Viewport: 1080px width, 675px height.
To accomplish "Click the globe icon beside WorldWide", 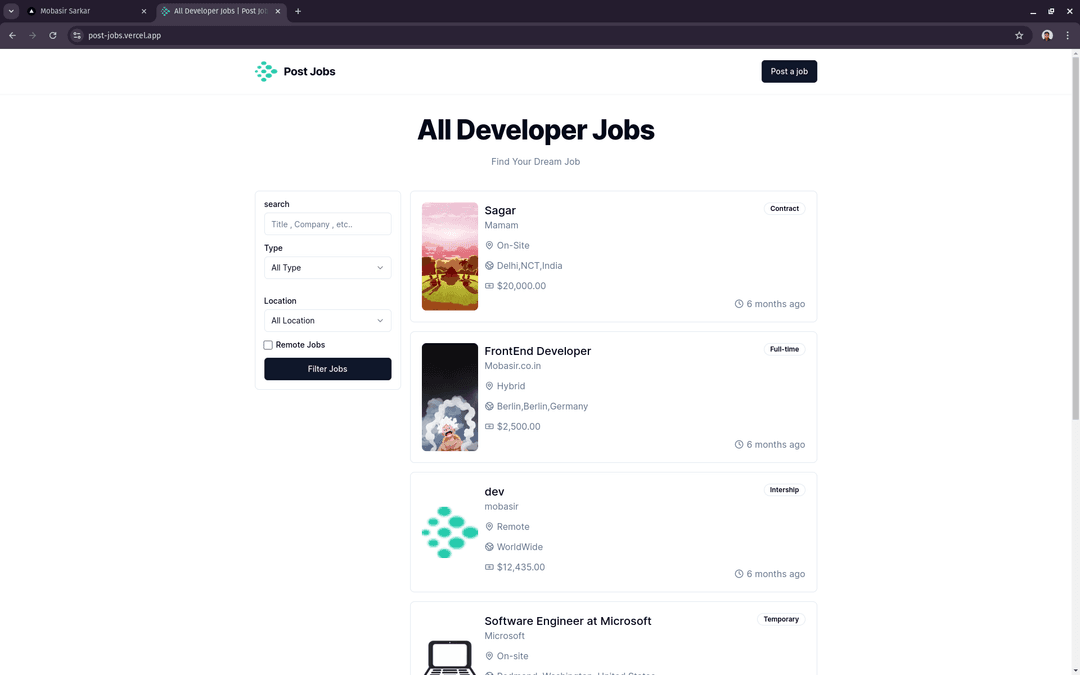I will [x=489, y=547].
